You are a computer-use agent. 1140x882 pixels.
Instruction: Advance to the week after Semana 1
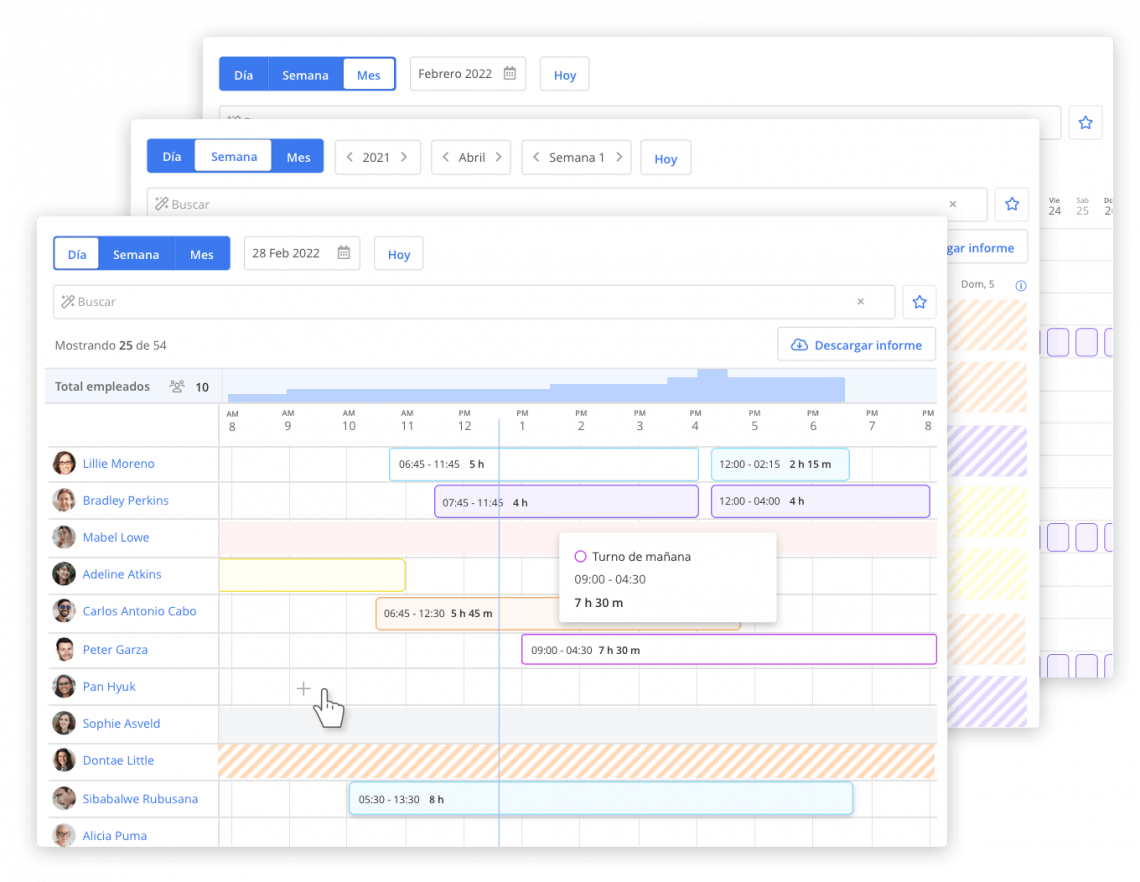[619, 157]
